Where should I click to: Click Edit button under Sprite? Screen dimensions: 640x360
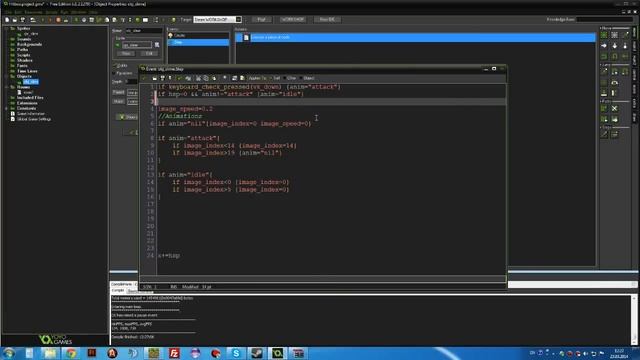(149, 53)
